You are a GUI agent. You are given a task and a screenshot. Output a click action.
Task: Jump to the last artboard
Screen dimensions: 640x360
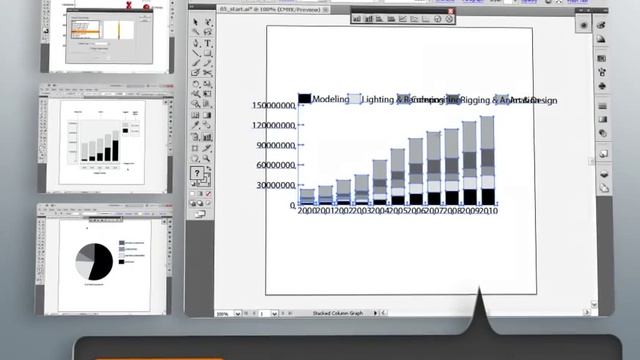coord(290,313)
